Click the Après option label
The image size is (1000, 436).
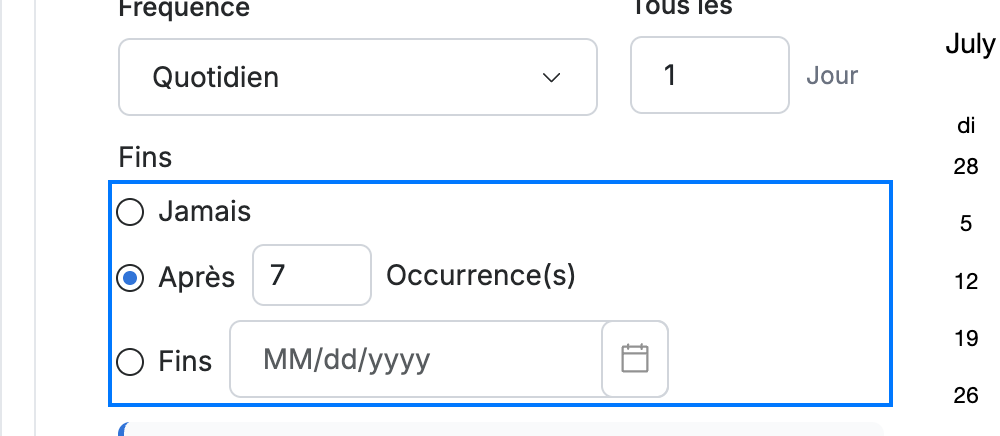click(196, 278)
